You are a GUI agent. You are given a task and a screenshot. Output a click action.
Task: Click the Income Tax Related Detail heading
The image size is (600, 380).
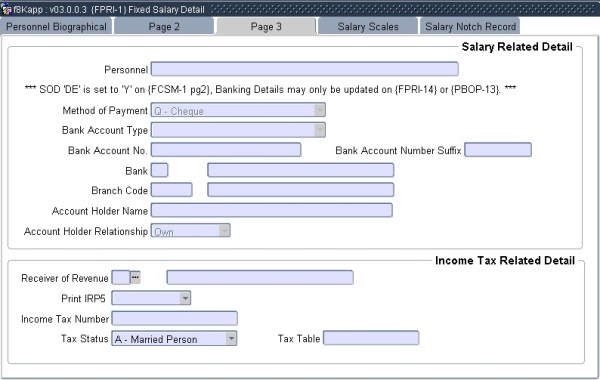pos(505,261)
